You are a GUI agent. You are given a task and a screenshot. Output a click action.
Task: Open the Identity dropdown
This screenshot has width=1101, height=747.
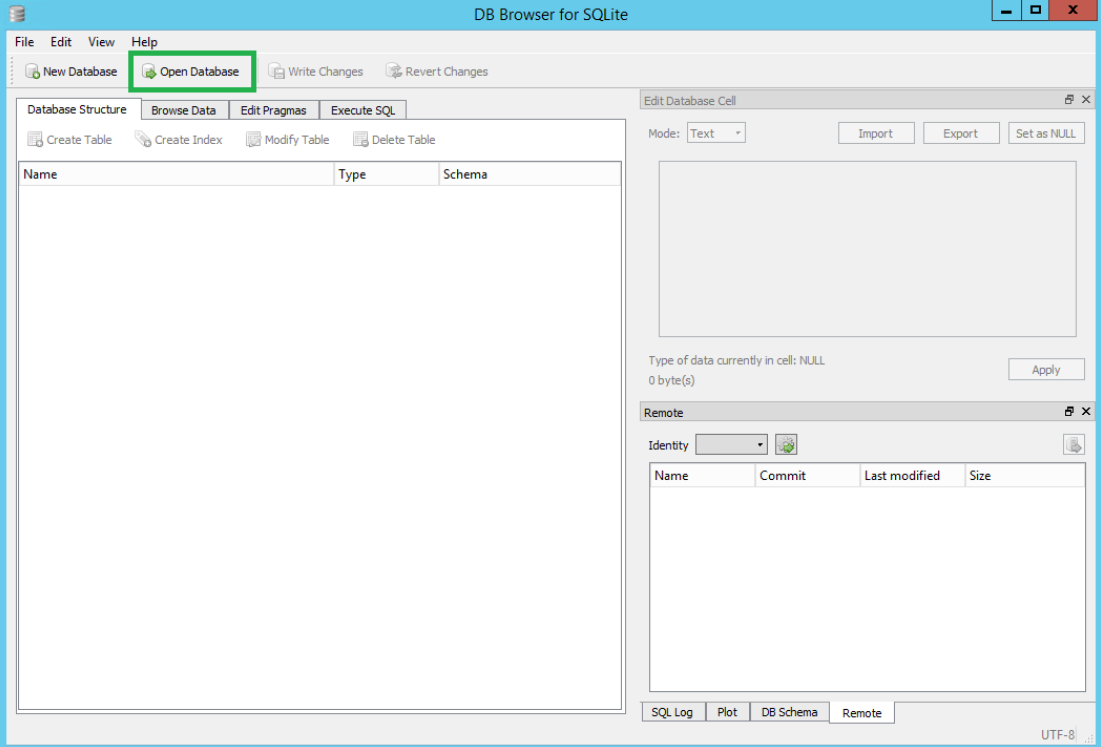pos(731,444)
